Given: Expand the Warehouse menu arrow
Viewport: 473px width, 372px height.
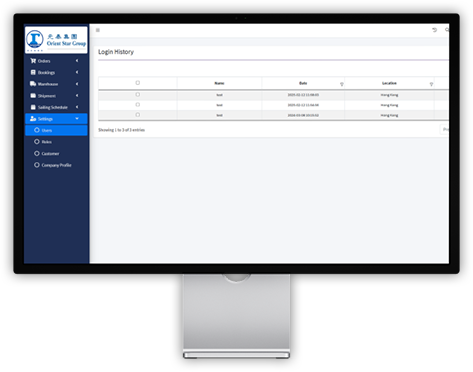Looking at the screenshot, I should [77, 84].
